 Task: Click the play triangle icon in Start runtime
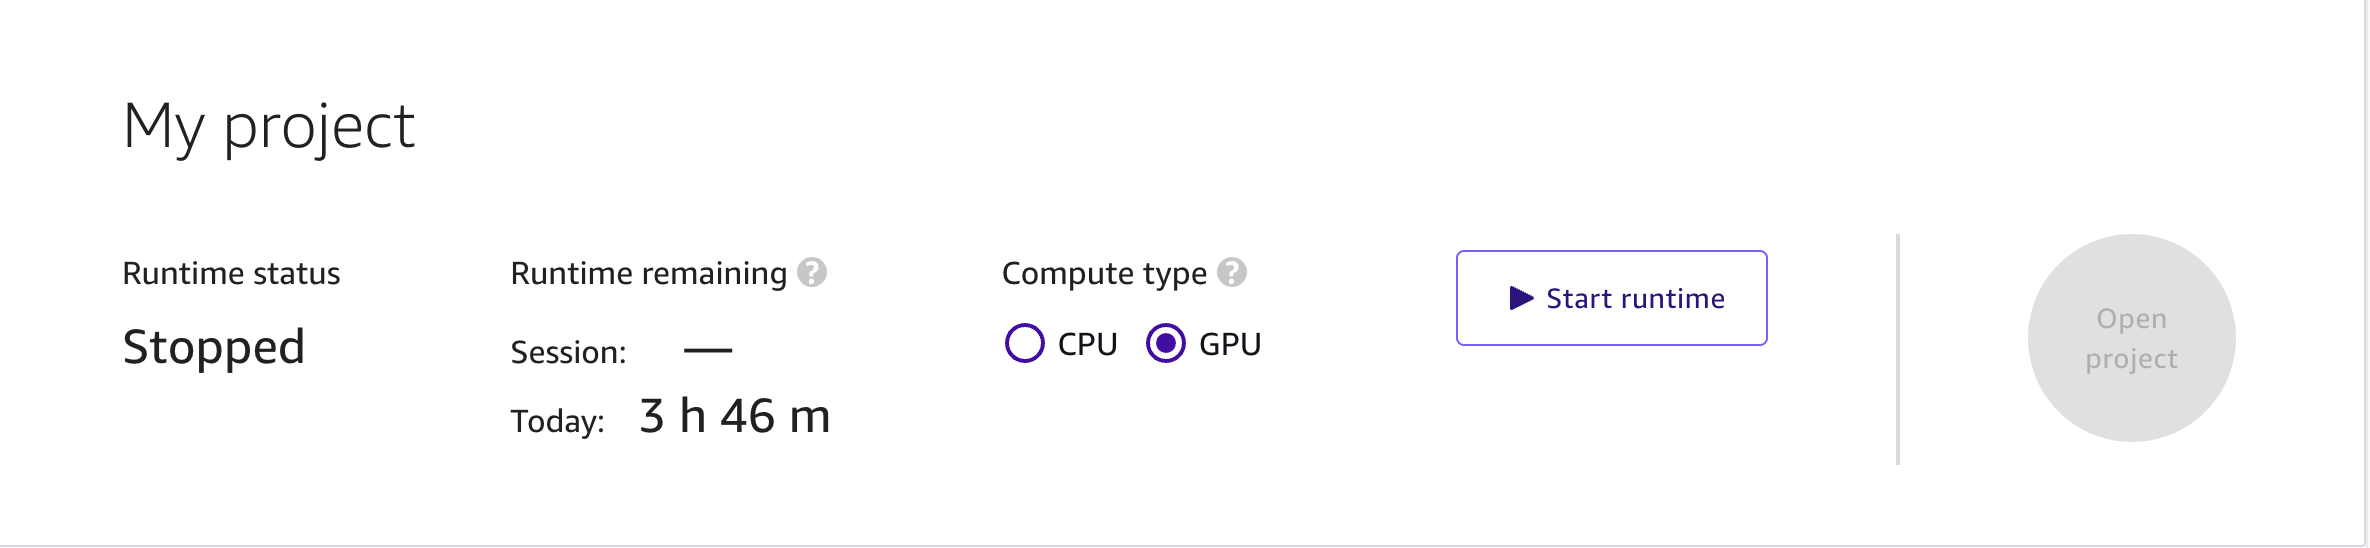point(1521,298)
